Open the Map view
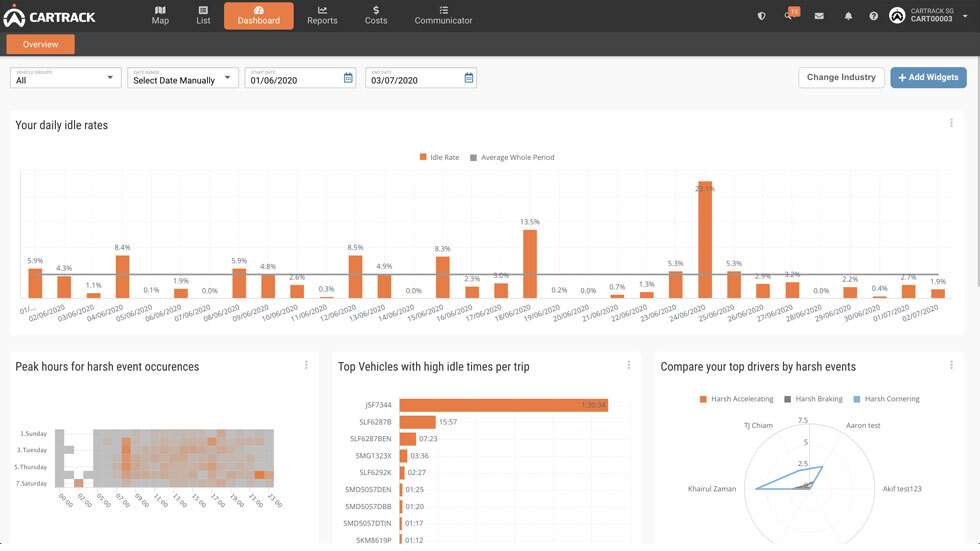The image size is (980, 551). [160, 15]
